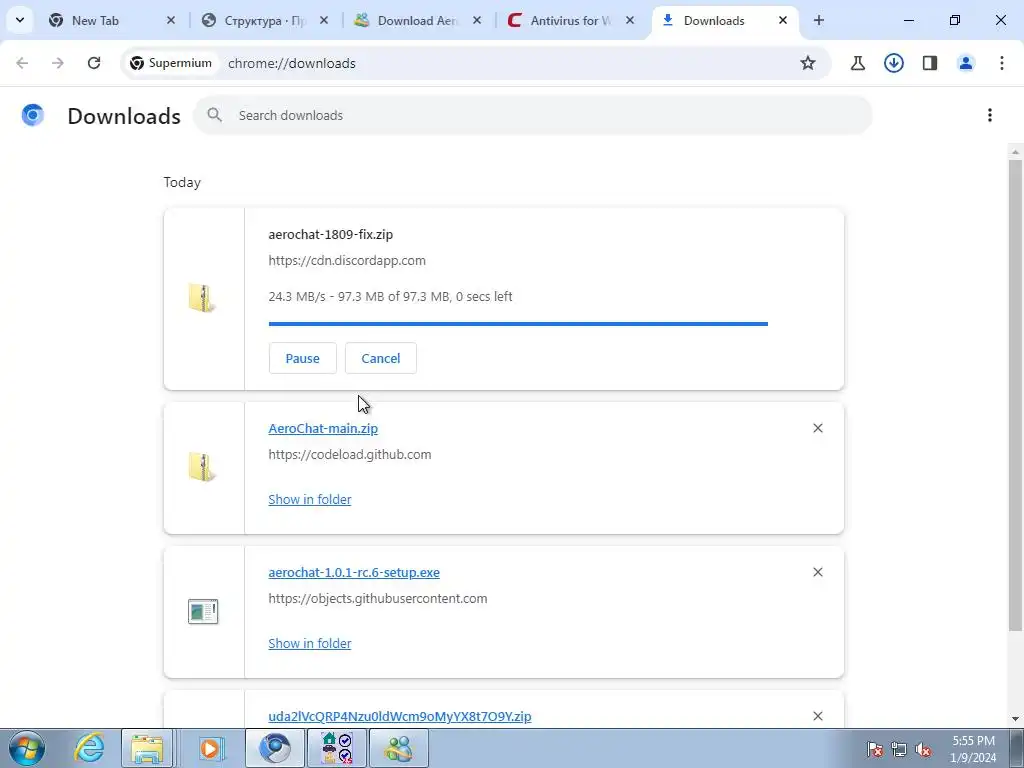The width and height of the screenshot is (1024, 768).
Task: Open the uda2lVcQRP4Nzu0ldWcm9oMyYX8t7O9Y.zip link
Action: point(400,716)
